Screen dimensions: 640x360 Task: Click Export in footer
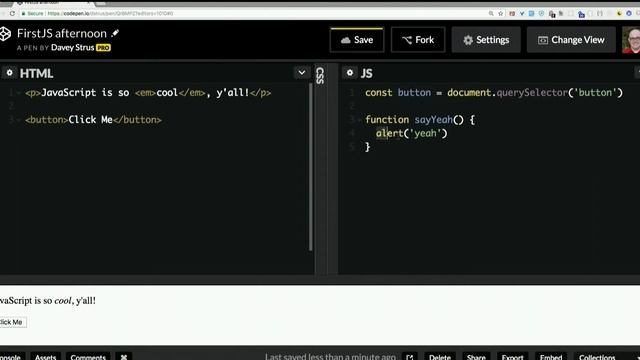click(x=512, y=357)
